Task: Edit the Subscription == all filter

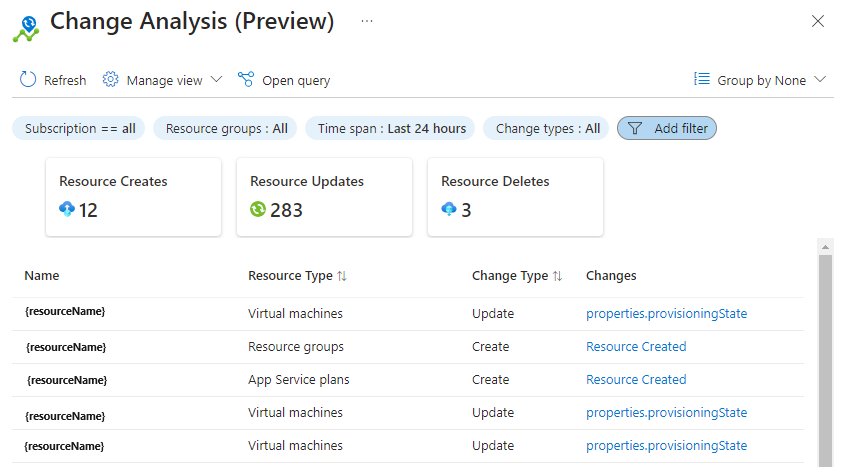Action: (79, 129)
